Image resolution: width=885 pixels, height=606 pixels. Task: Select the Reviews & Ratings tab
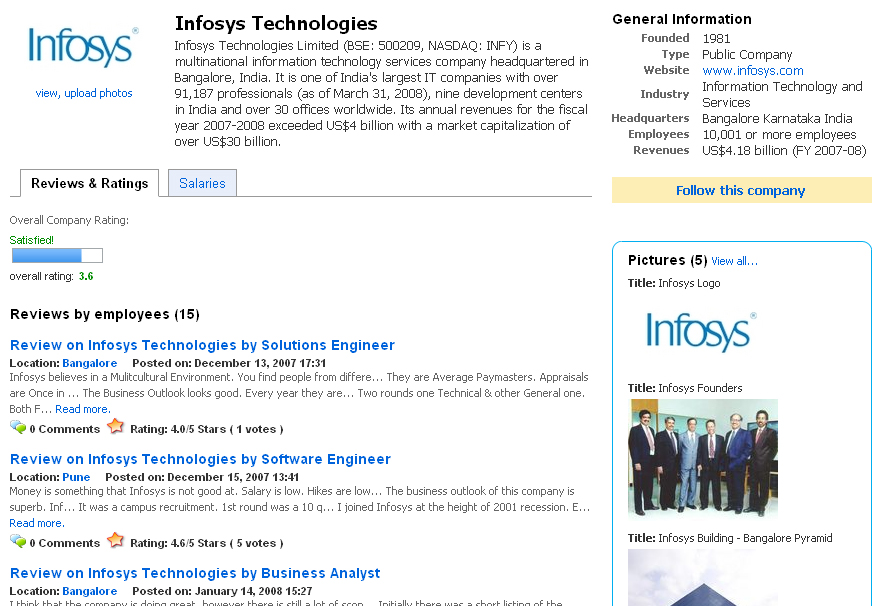(x=89, y=183)
